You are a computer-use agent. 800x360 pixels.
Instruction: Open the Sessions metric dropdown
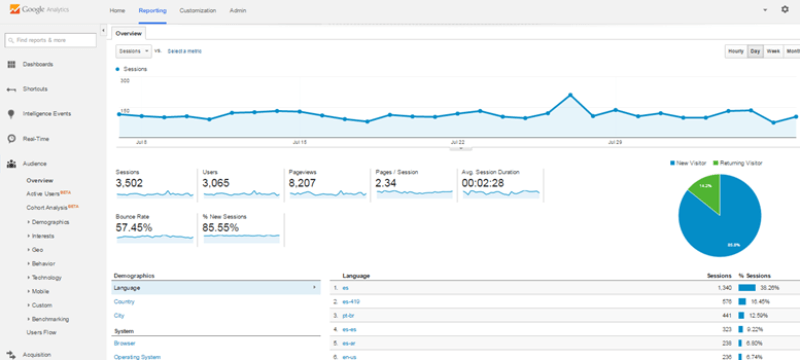[x=134, y=51]
